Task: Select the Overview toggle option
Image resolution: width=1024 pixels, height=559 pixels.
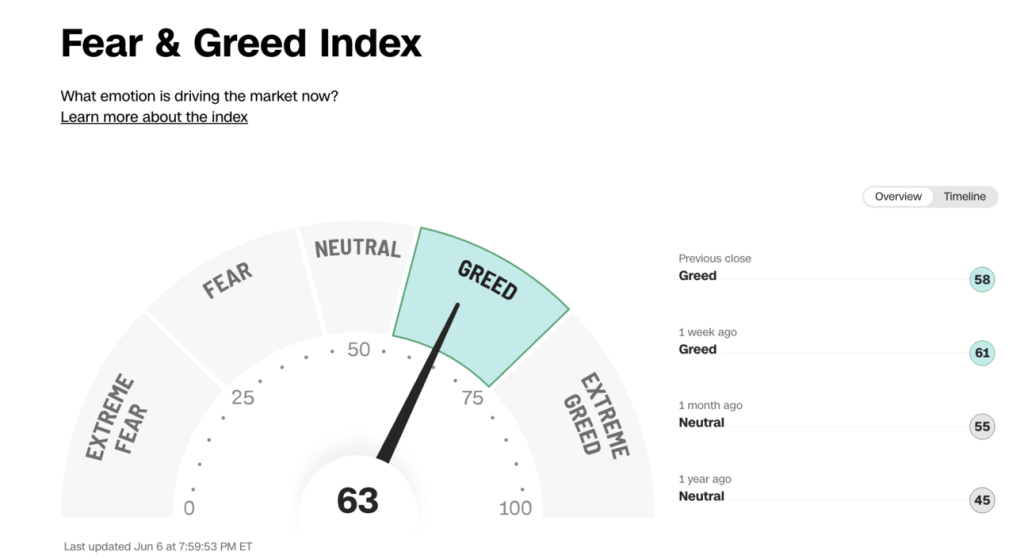Action: pos(898,197)
